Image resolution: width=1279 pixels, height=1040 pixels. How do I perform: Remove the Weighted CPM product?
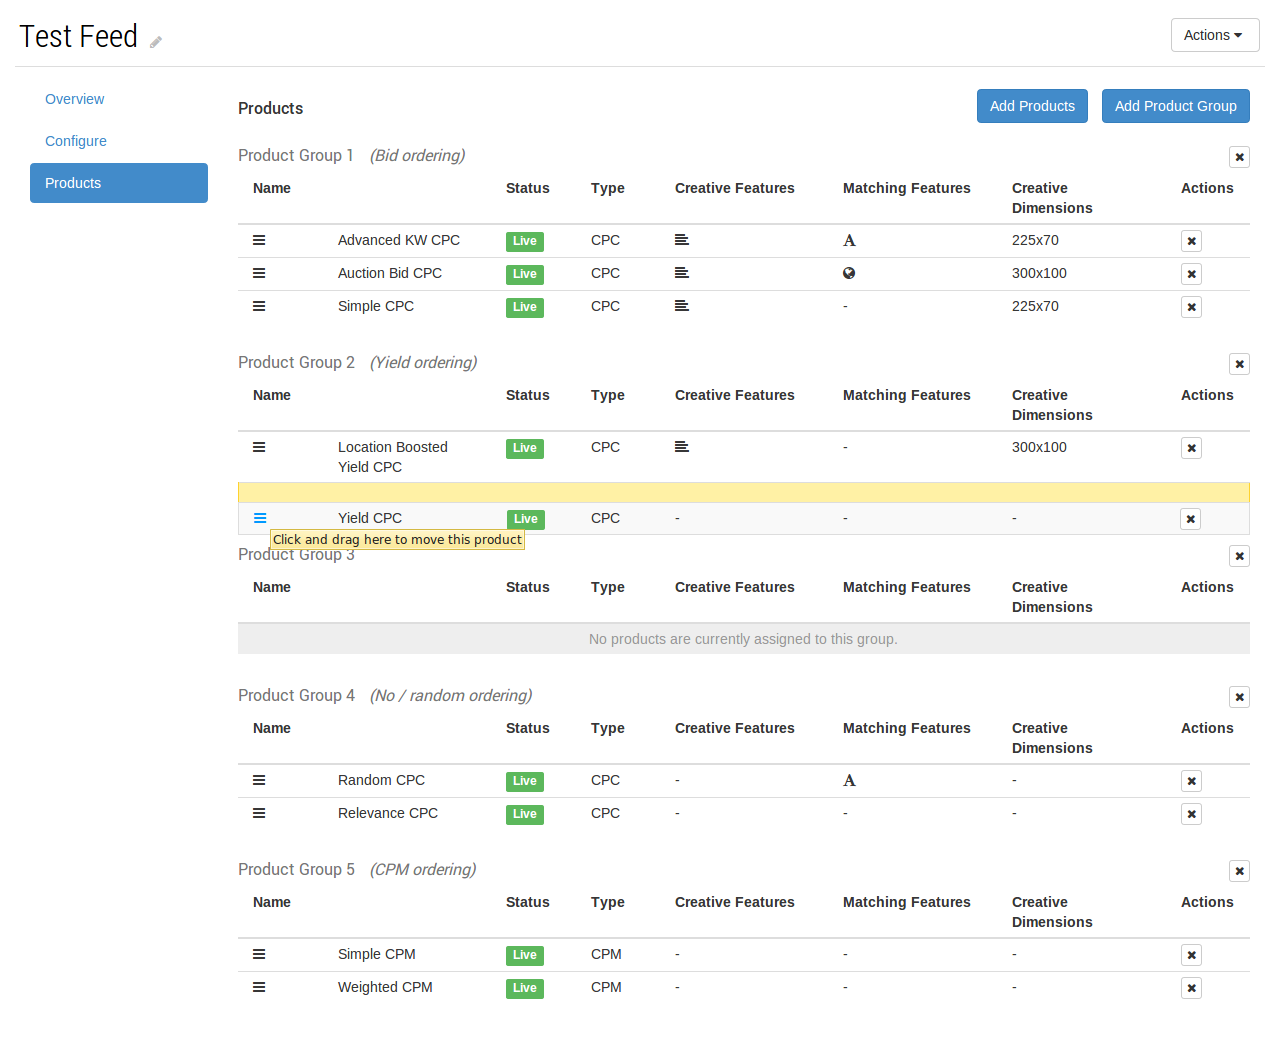[1191, 988]
